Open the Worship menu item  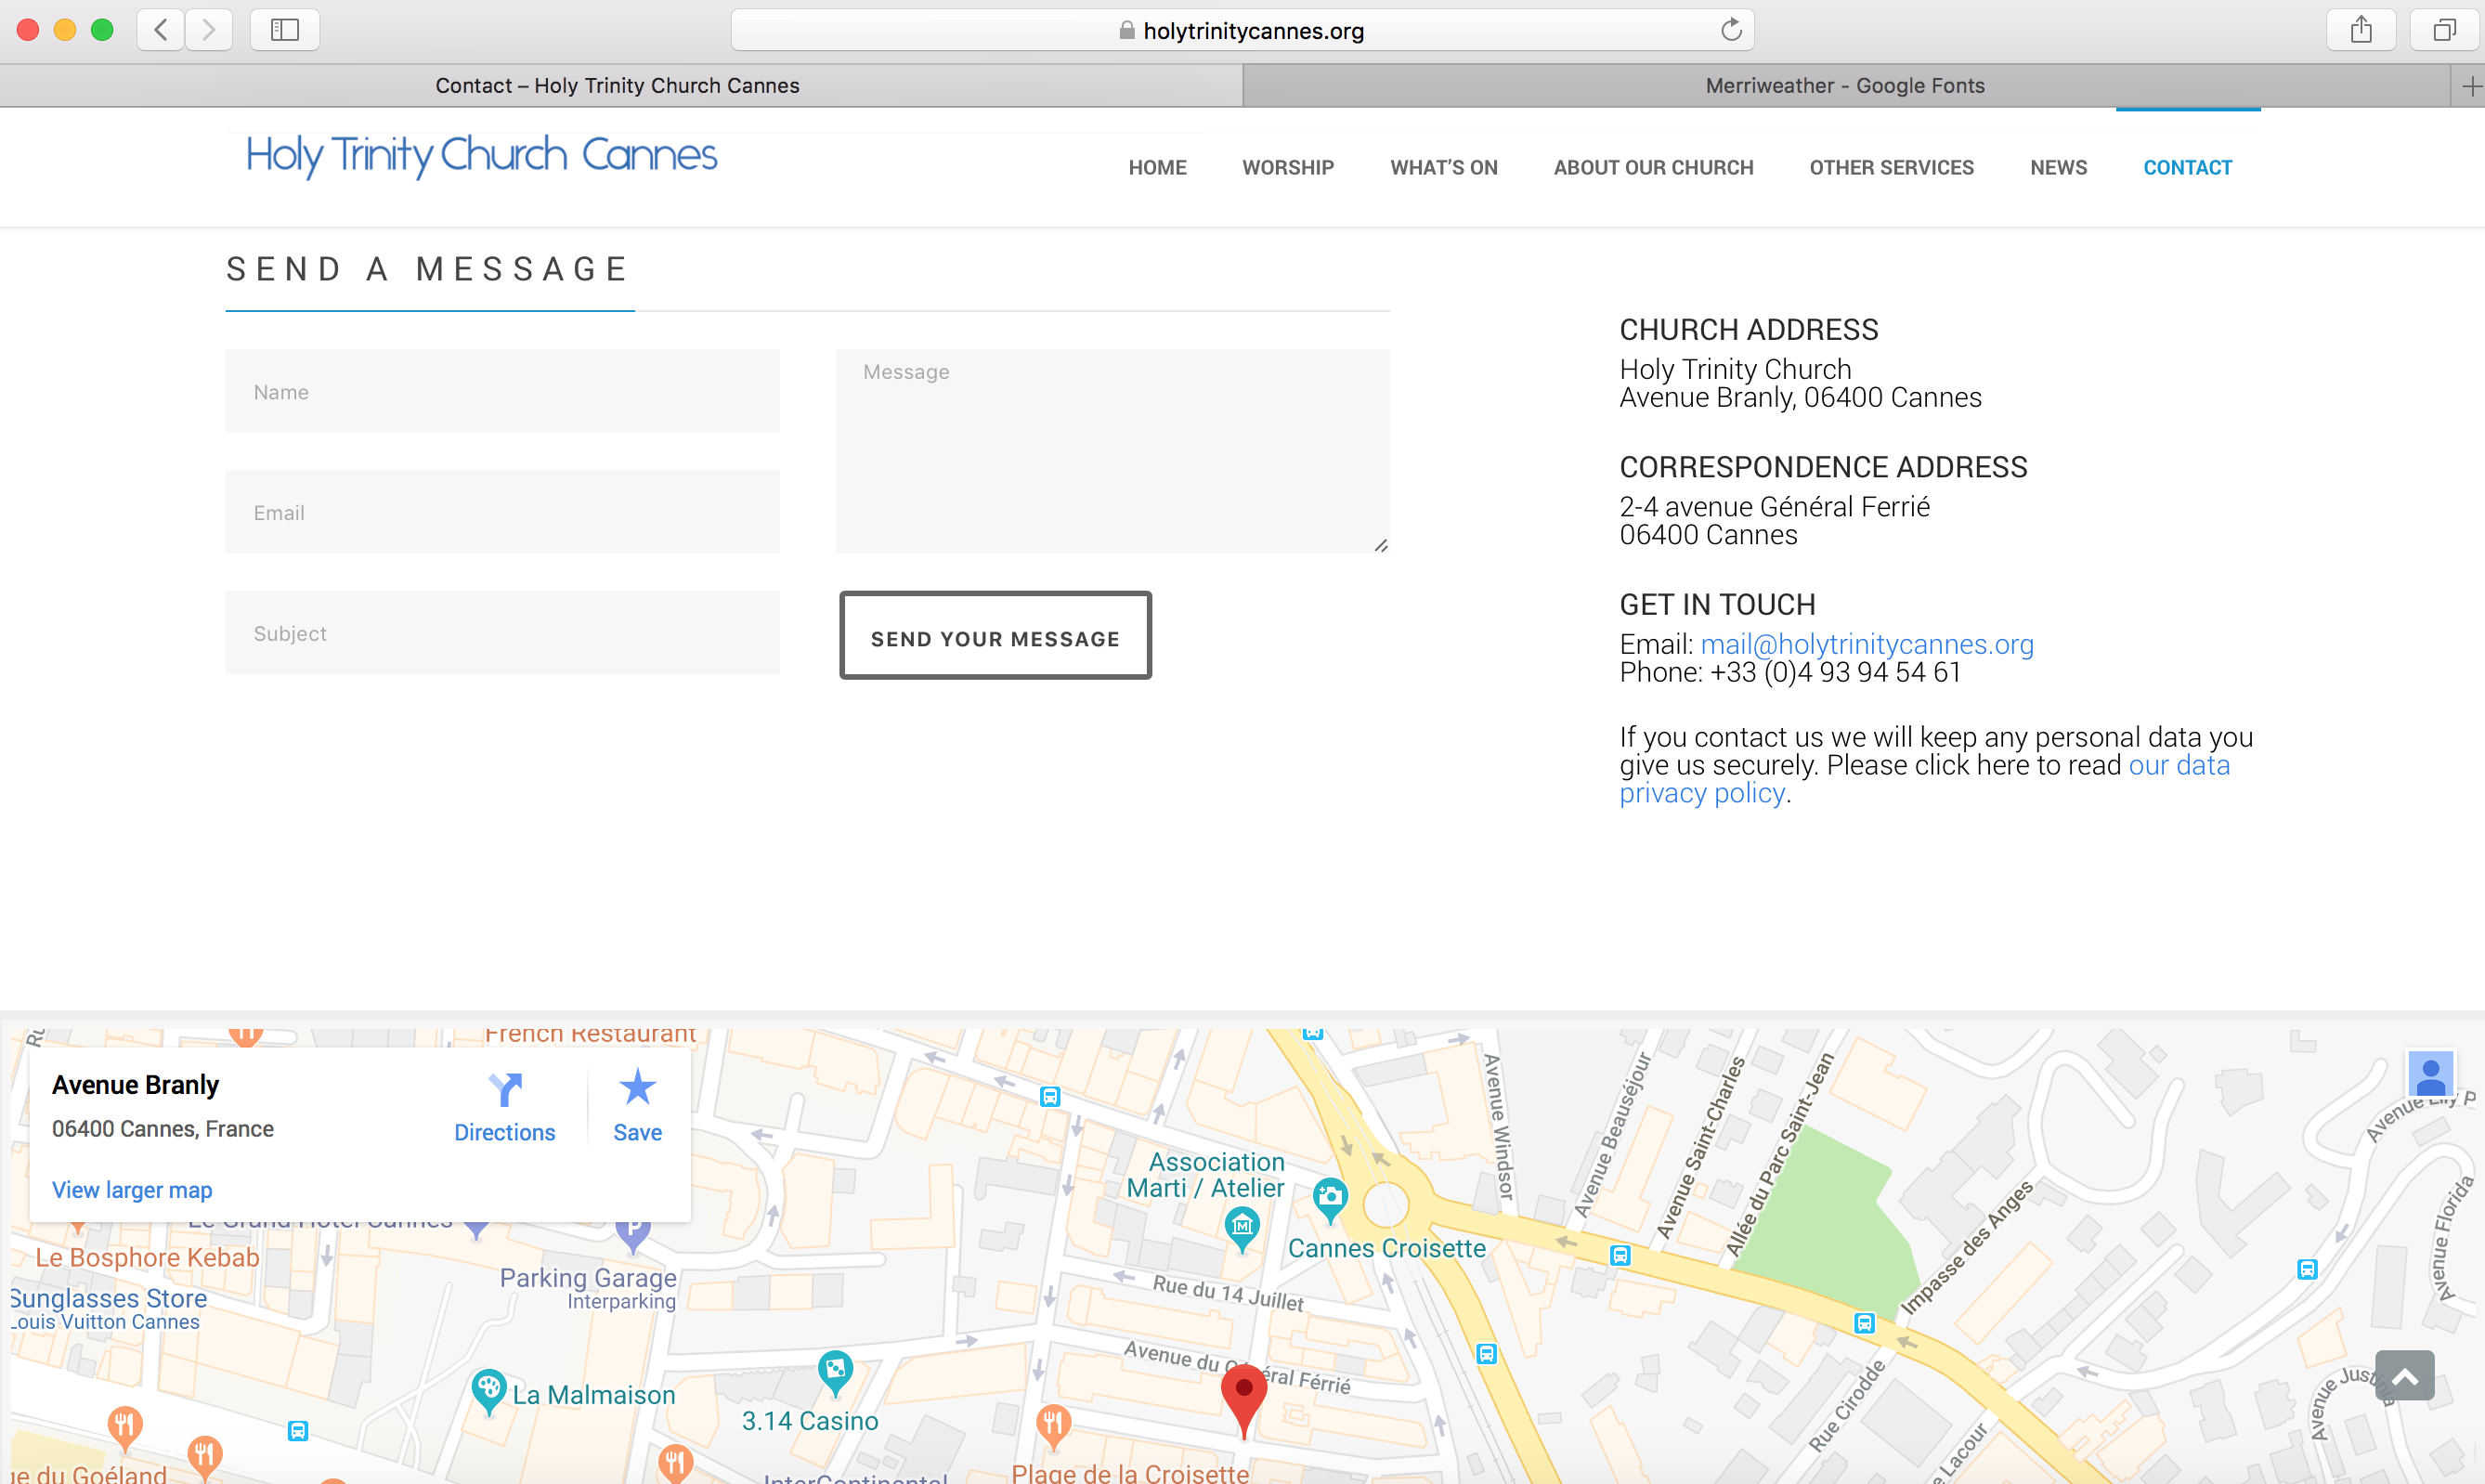point(1288,168)
